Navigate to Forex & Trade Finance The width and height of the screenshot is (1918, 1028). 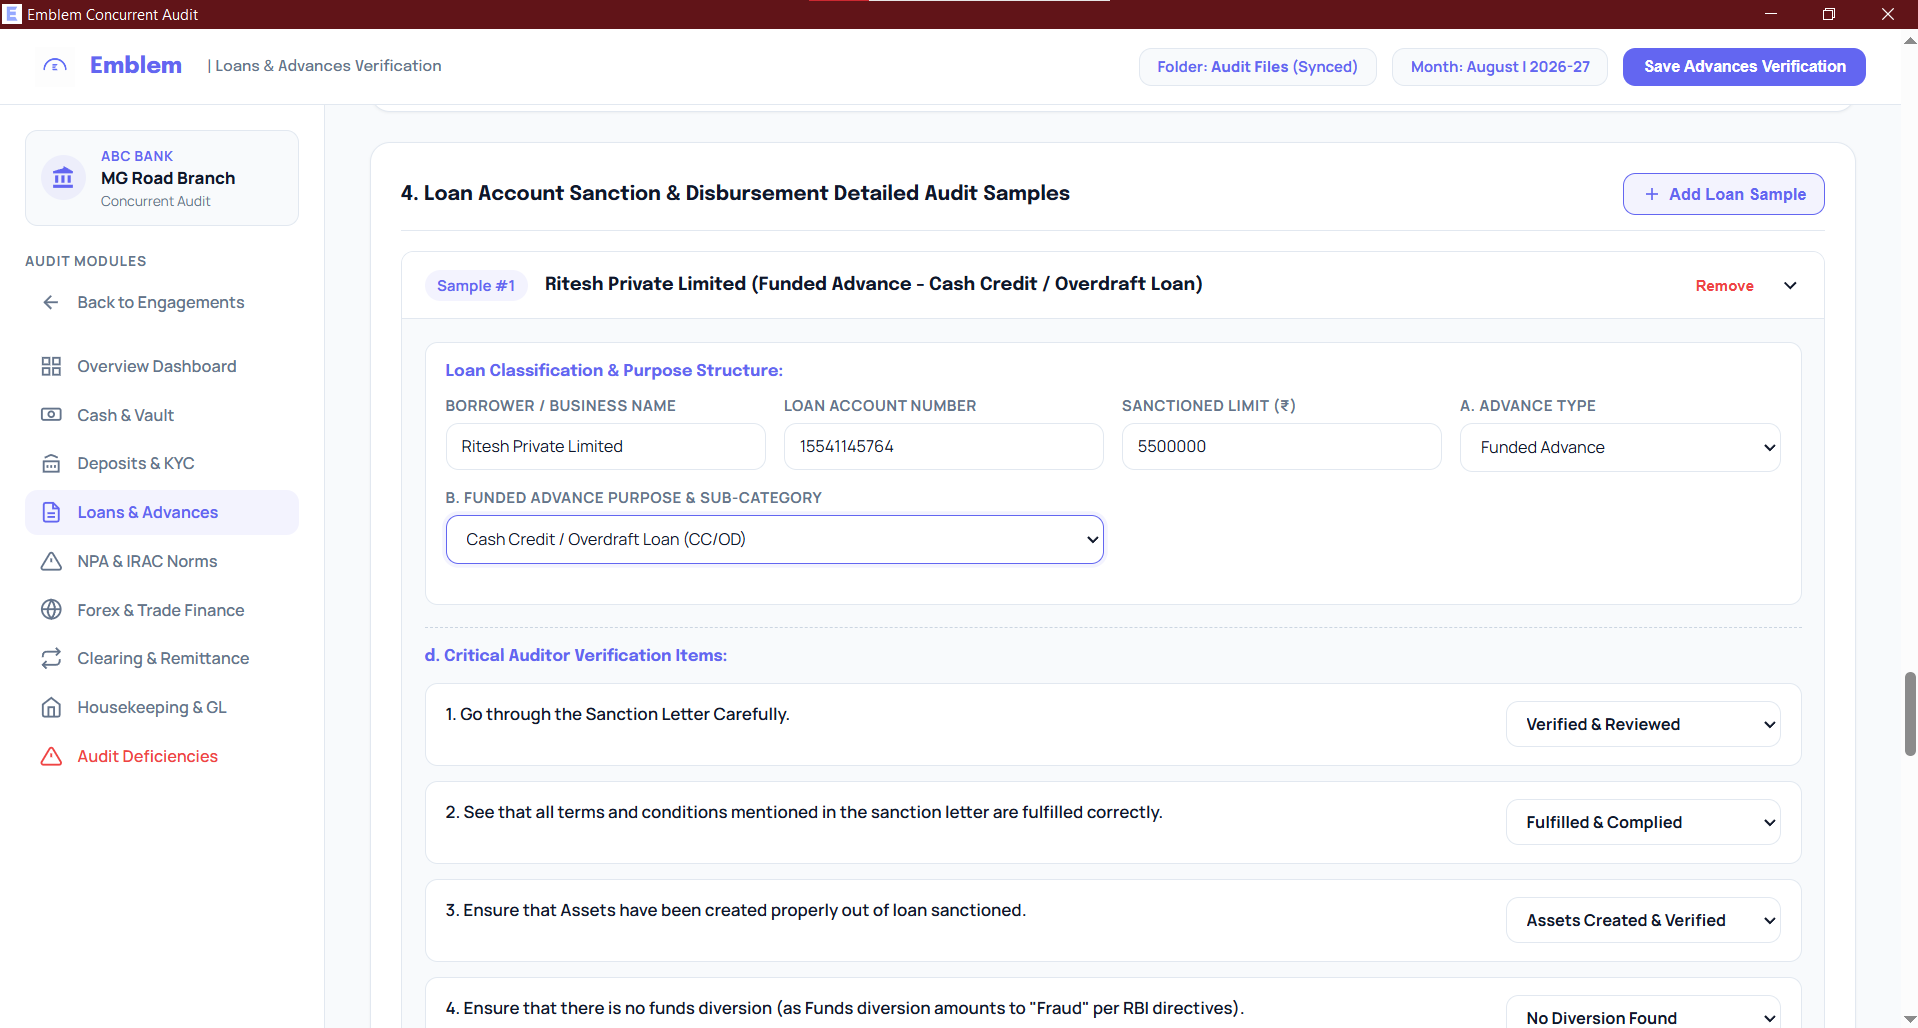(162, 610)
